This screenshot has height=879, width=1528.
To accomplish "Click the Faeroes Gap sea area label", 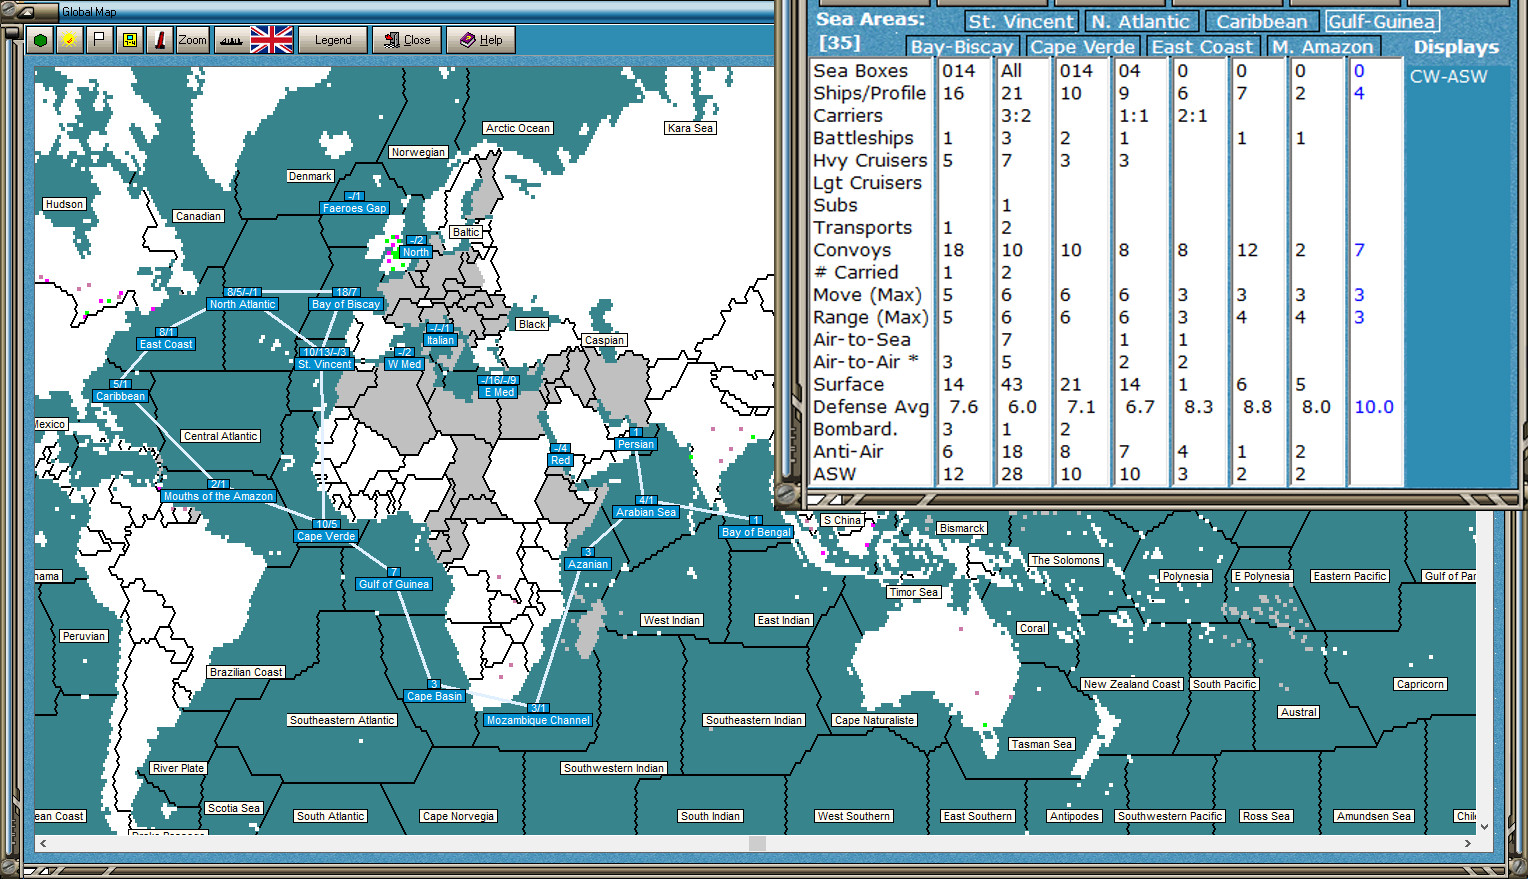I will pyautogui.click(x=354, y=208).
